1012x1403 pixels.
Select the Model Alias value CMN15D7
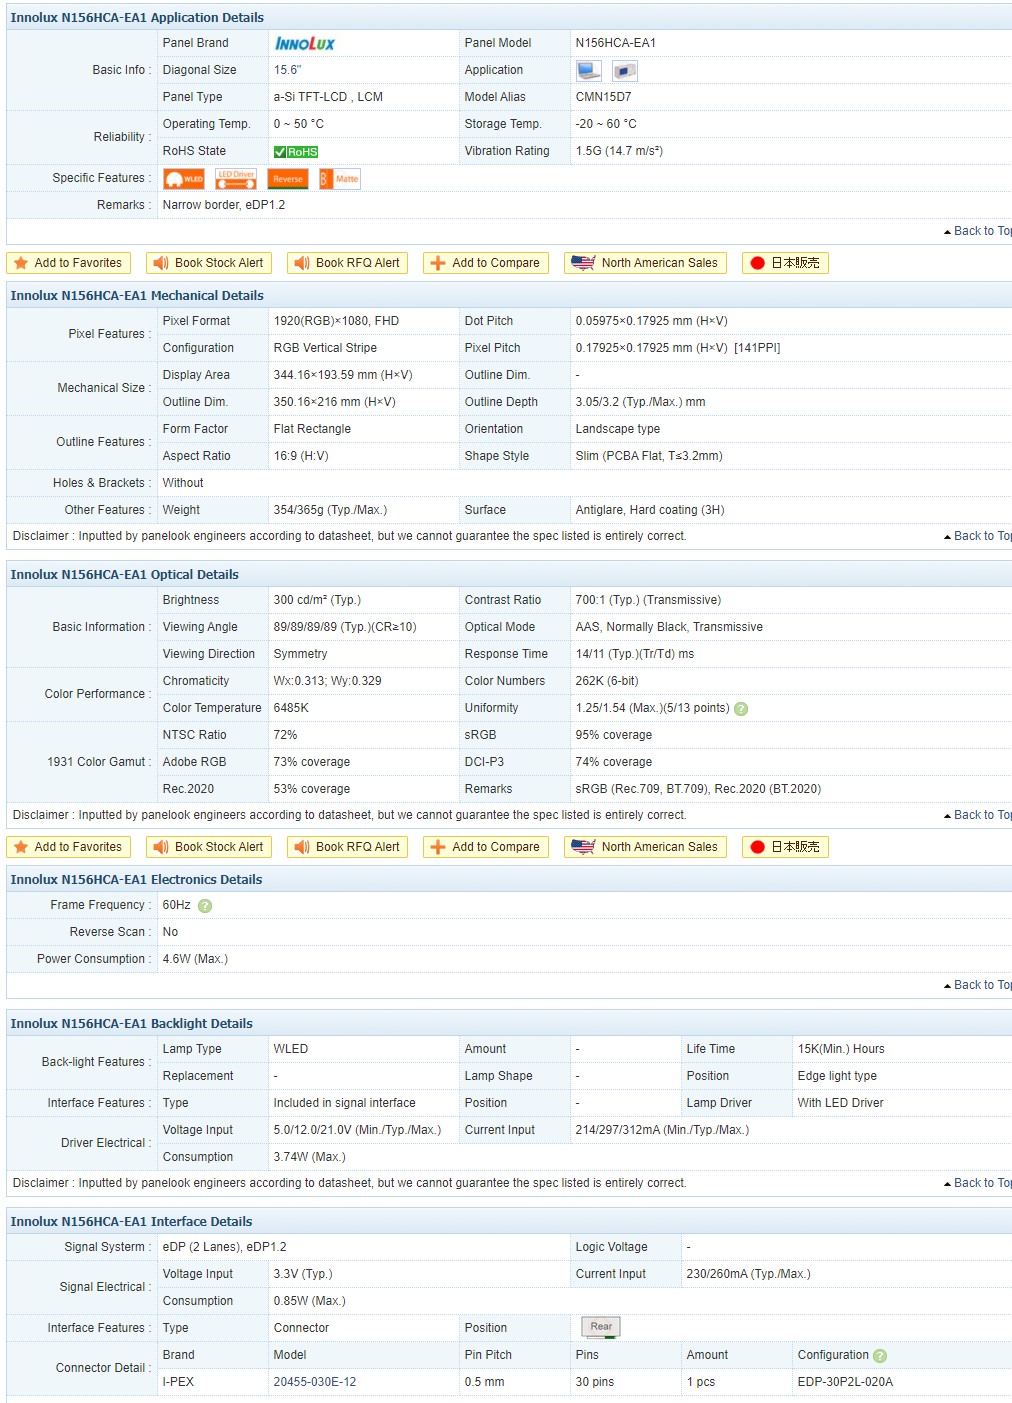[604, 97]
